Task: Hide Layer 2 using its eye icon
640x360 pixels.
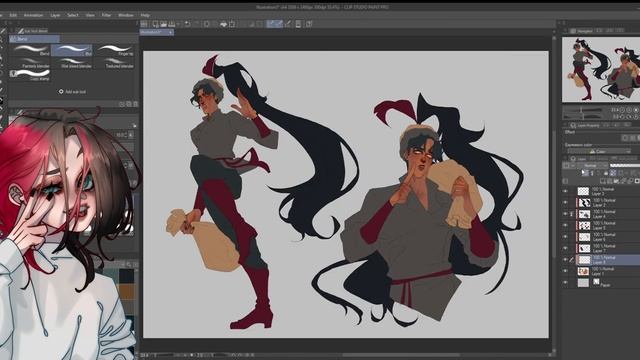Action: click(x=565, y=202)
